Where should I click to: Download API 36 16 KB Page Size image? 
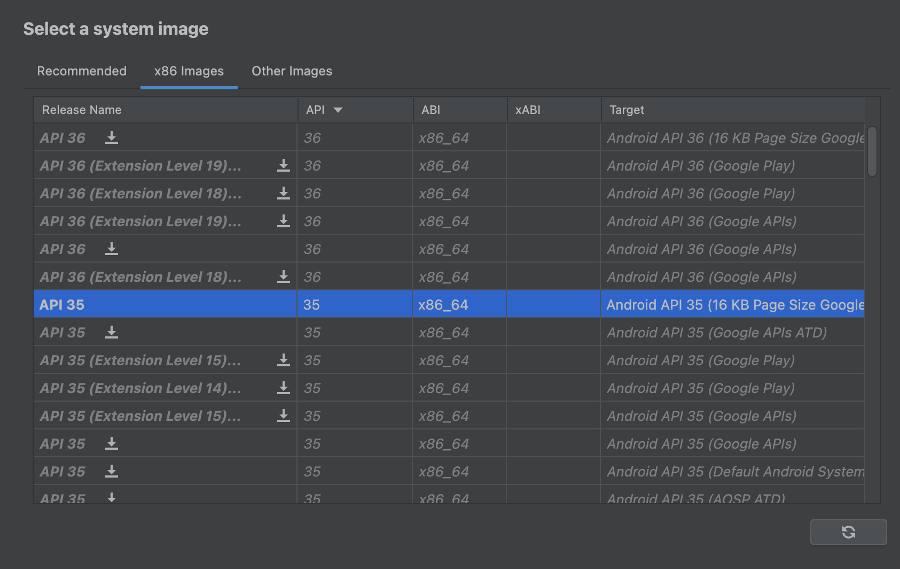click(112, 138)
